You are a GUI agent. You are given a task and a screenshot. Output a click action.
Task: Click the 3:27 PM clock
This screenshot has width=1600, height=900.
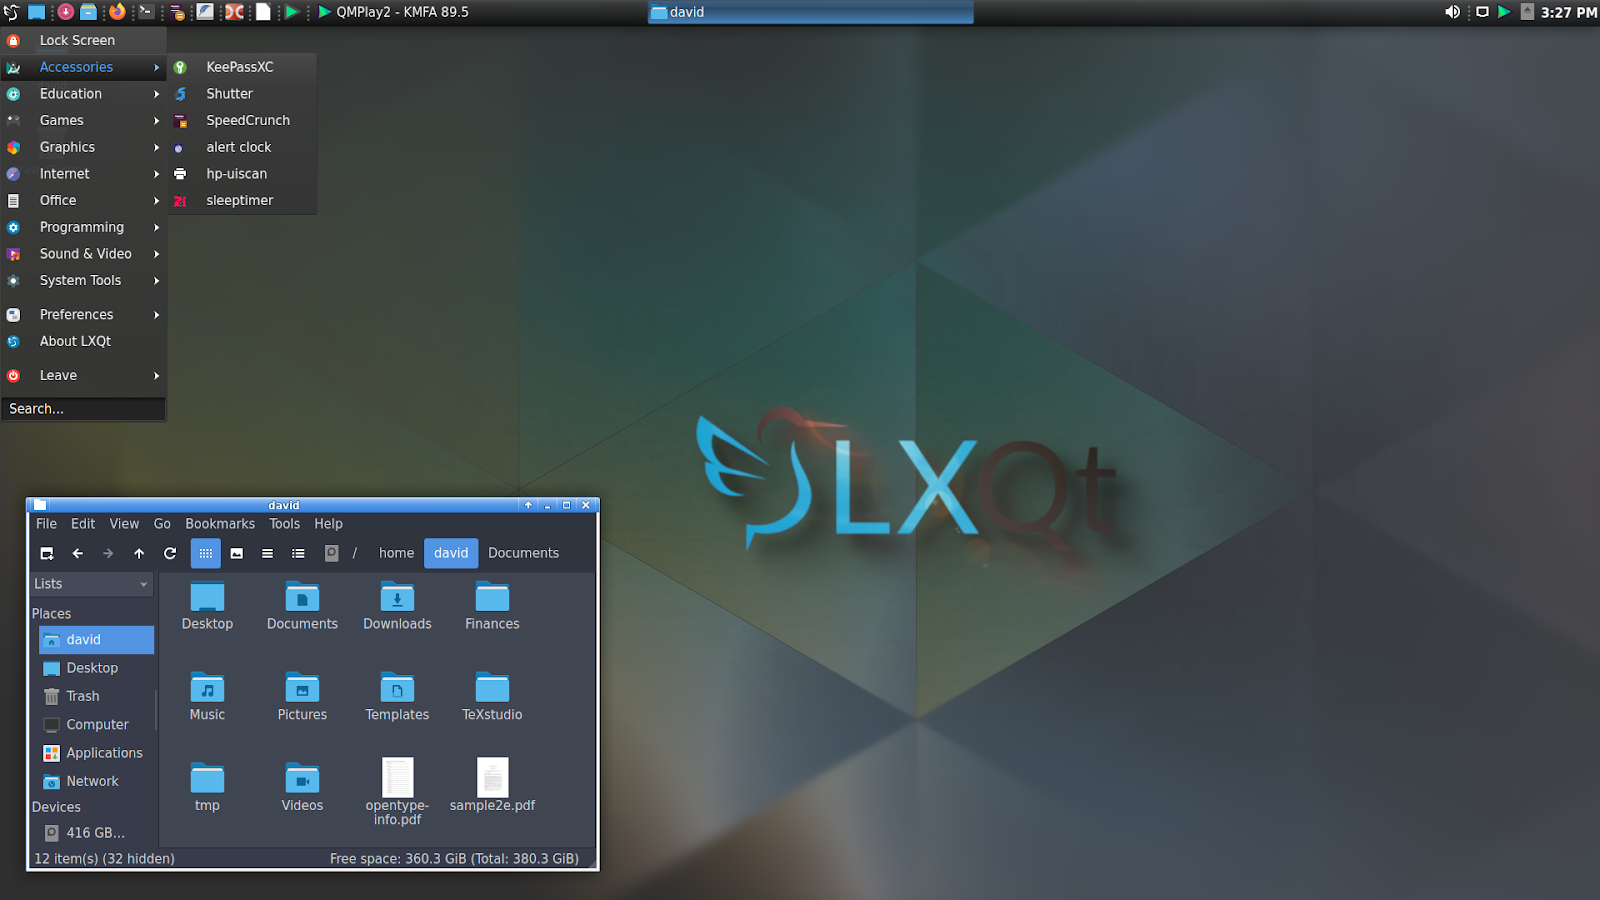(x=1568, y=12)
